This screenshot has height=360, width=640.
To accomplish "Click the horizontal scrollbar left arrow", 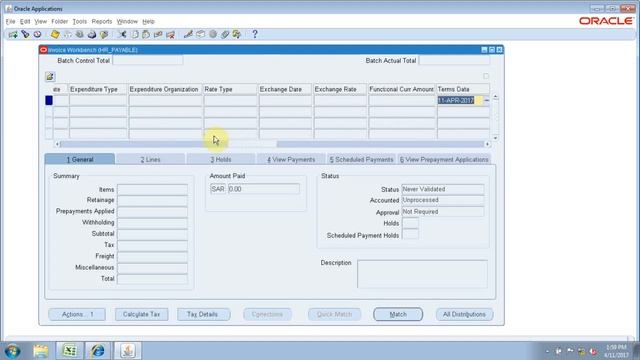I will (x=57, y=144).
